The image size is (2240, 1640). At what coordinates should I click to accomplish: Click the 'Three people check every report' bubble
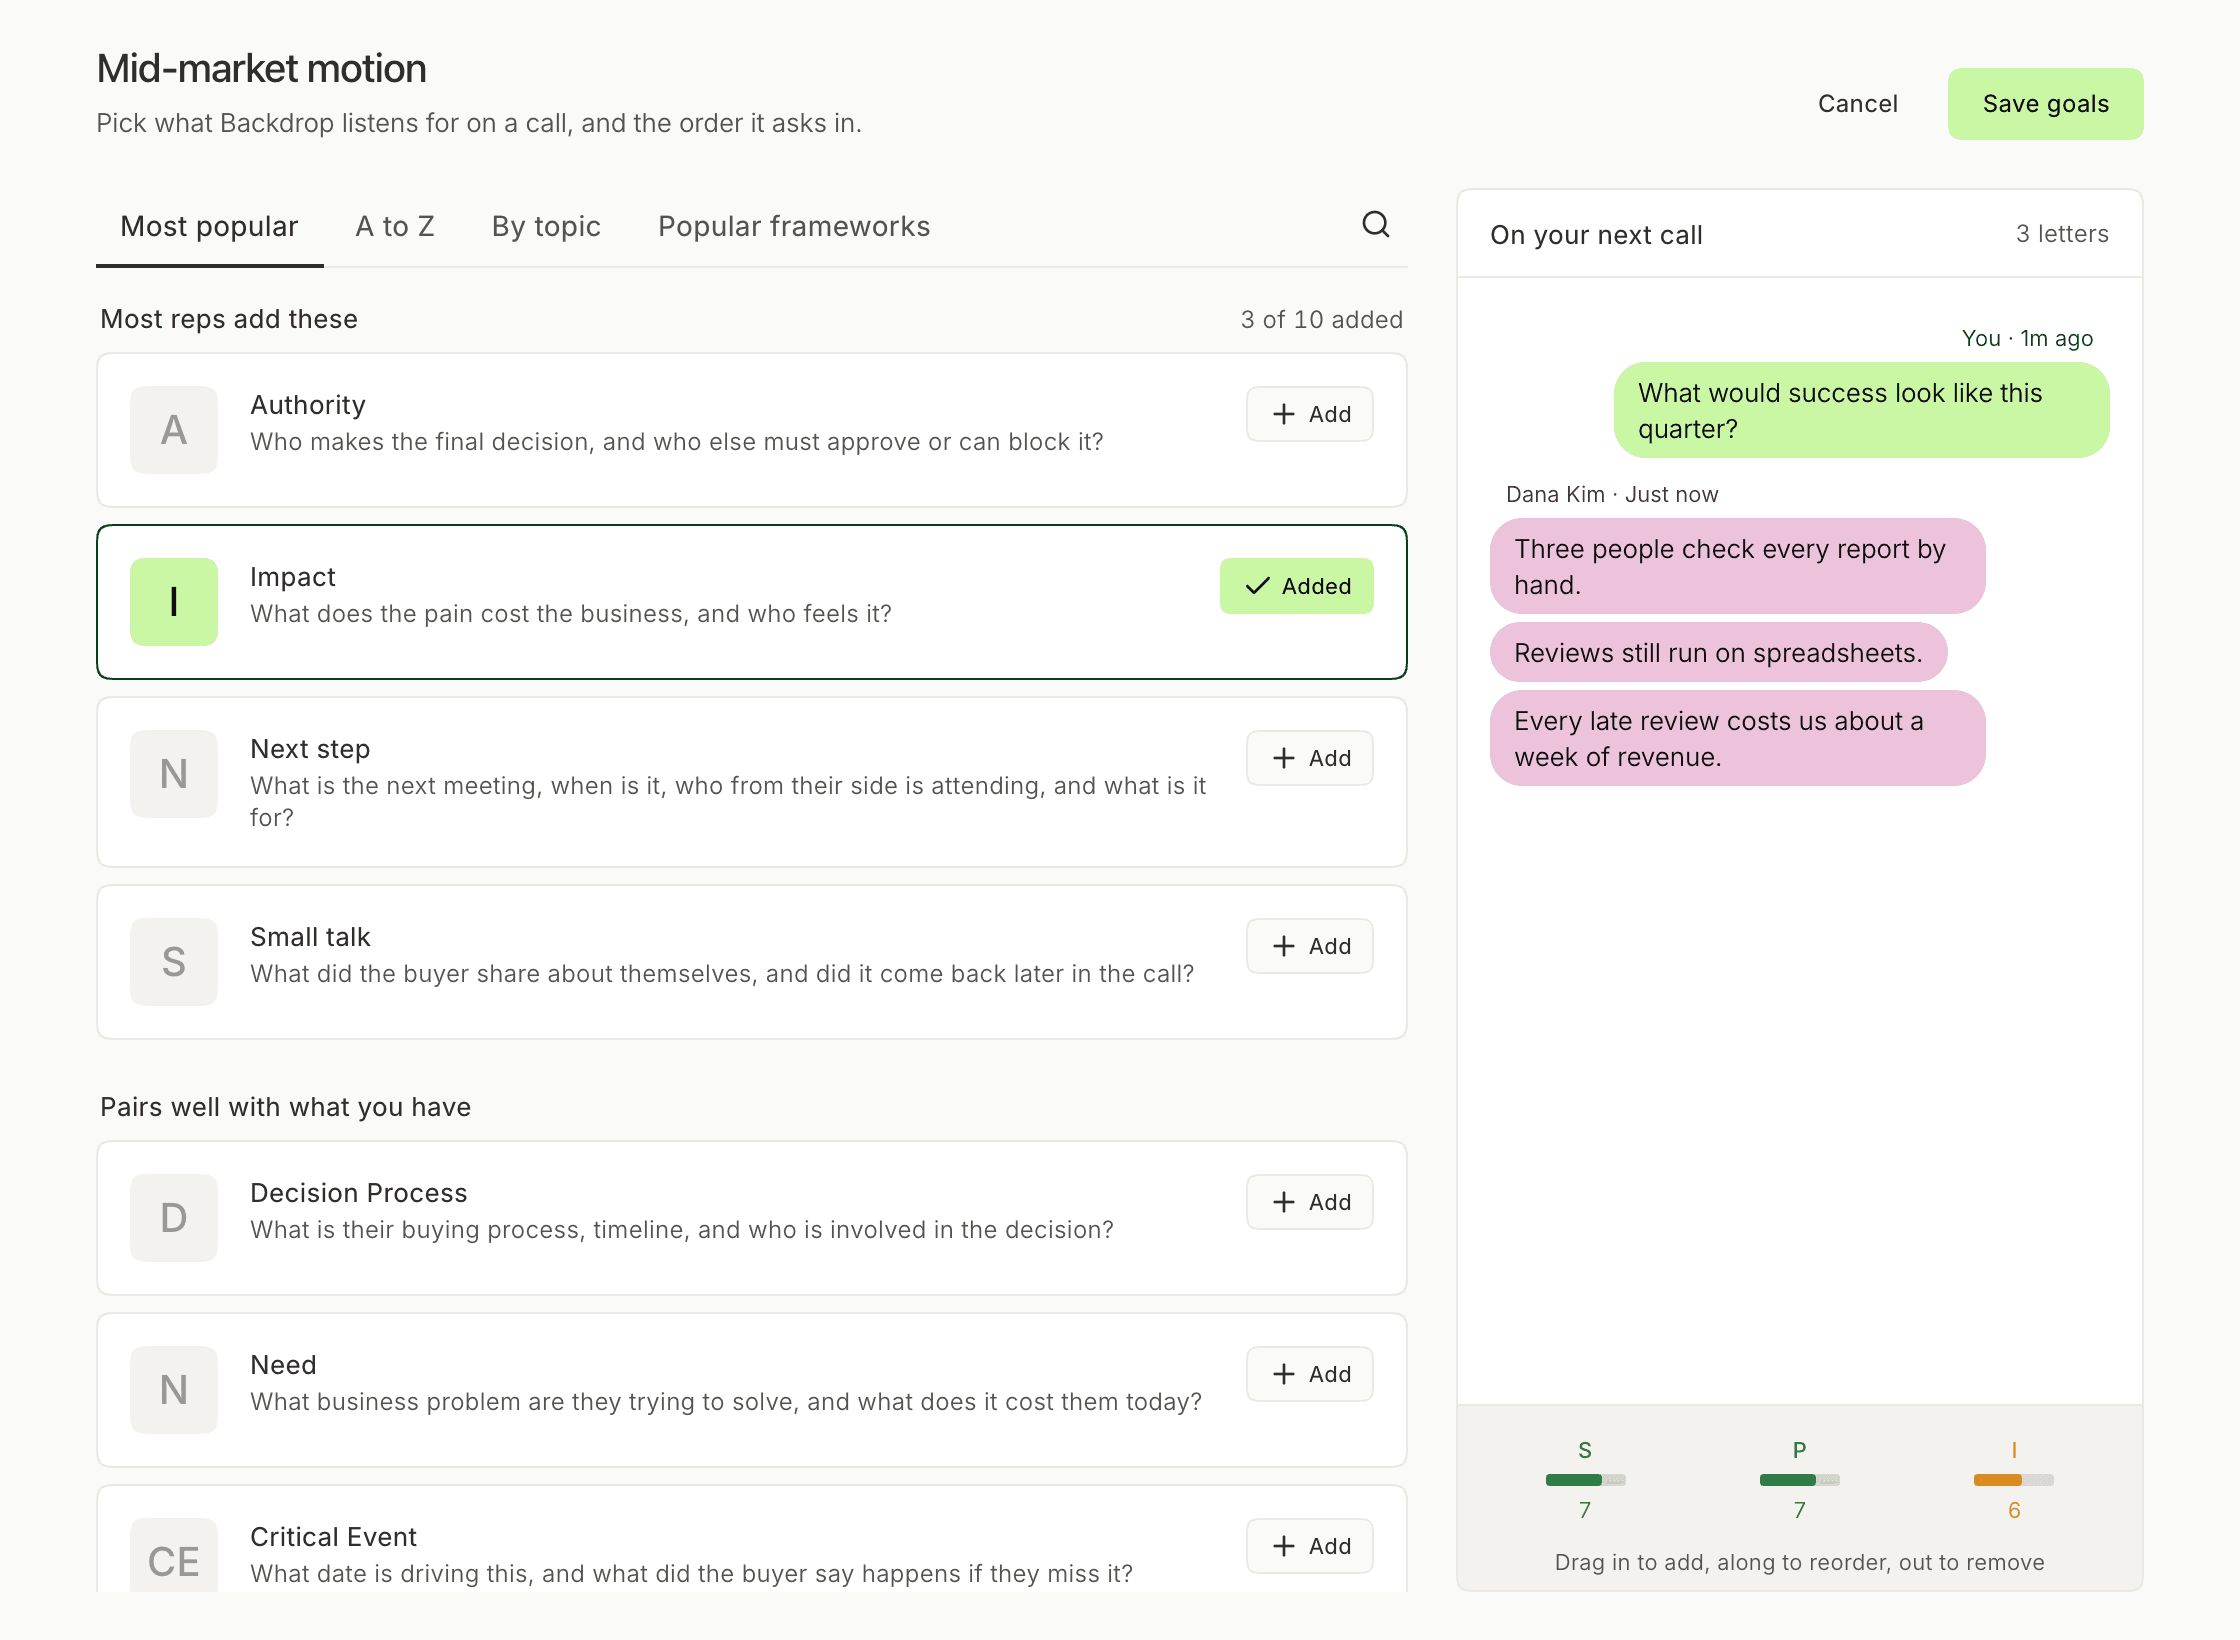pos(1738,566)
